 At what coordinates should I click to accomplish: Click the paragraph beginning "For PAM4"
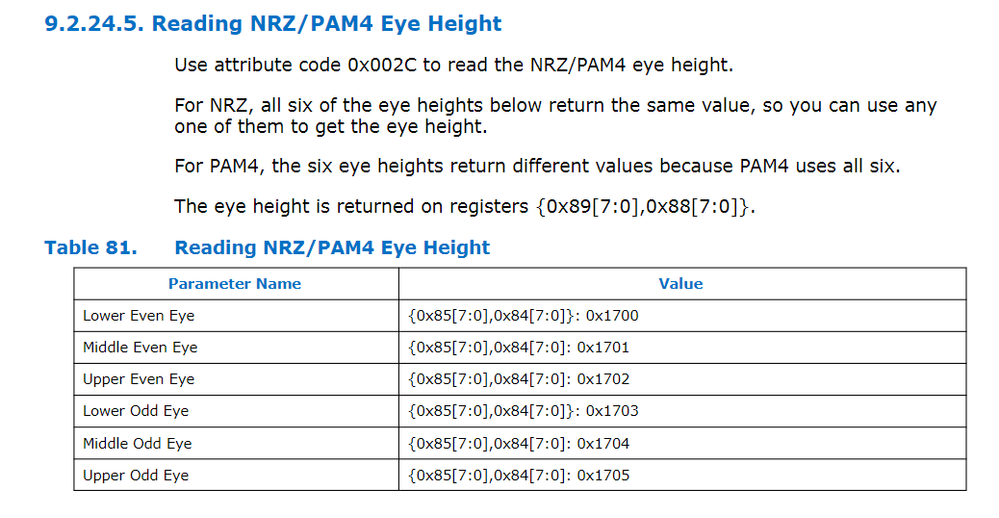coord(537,165)
